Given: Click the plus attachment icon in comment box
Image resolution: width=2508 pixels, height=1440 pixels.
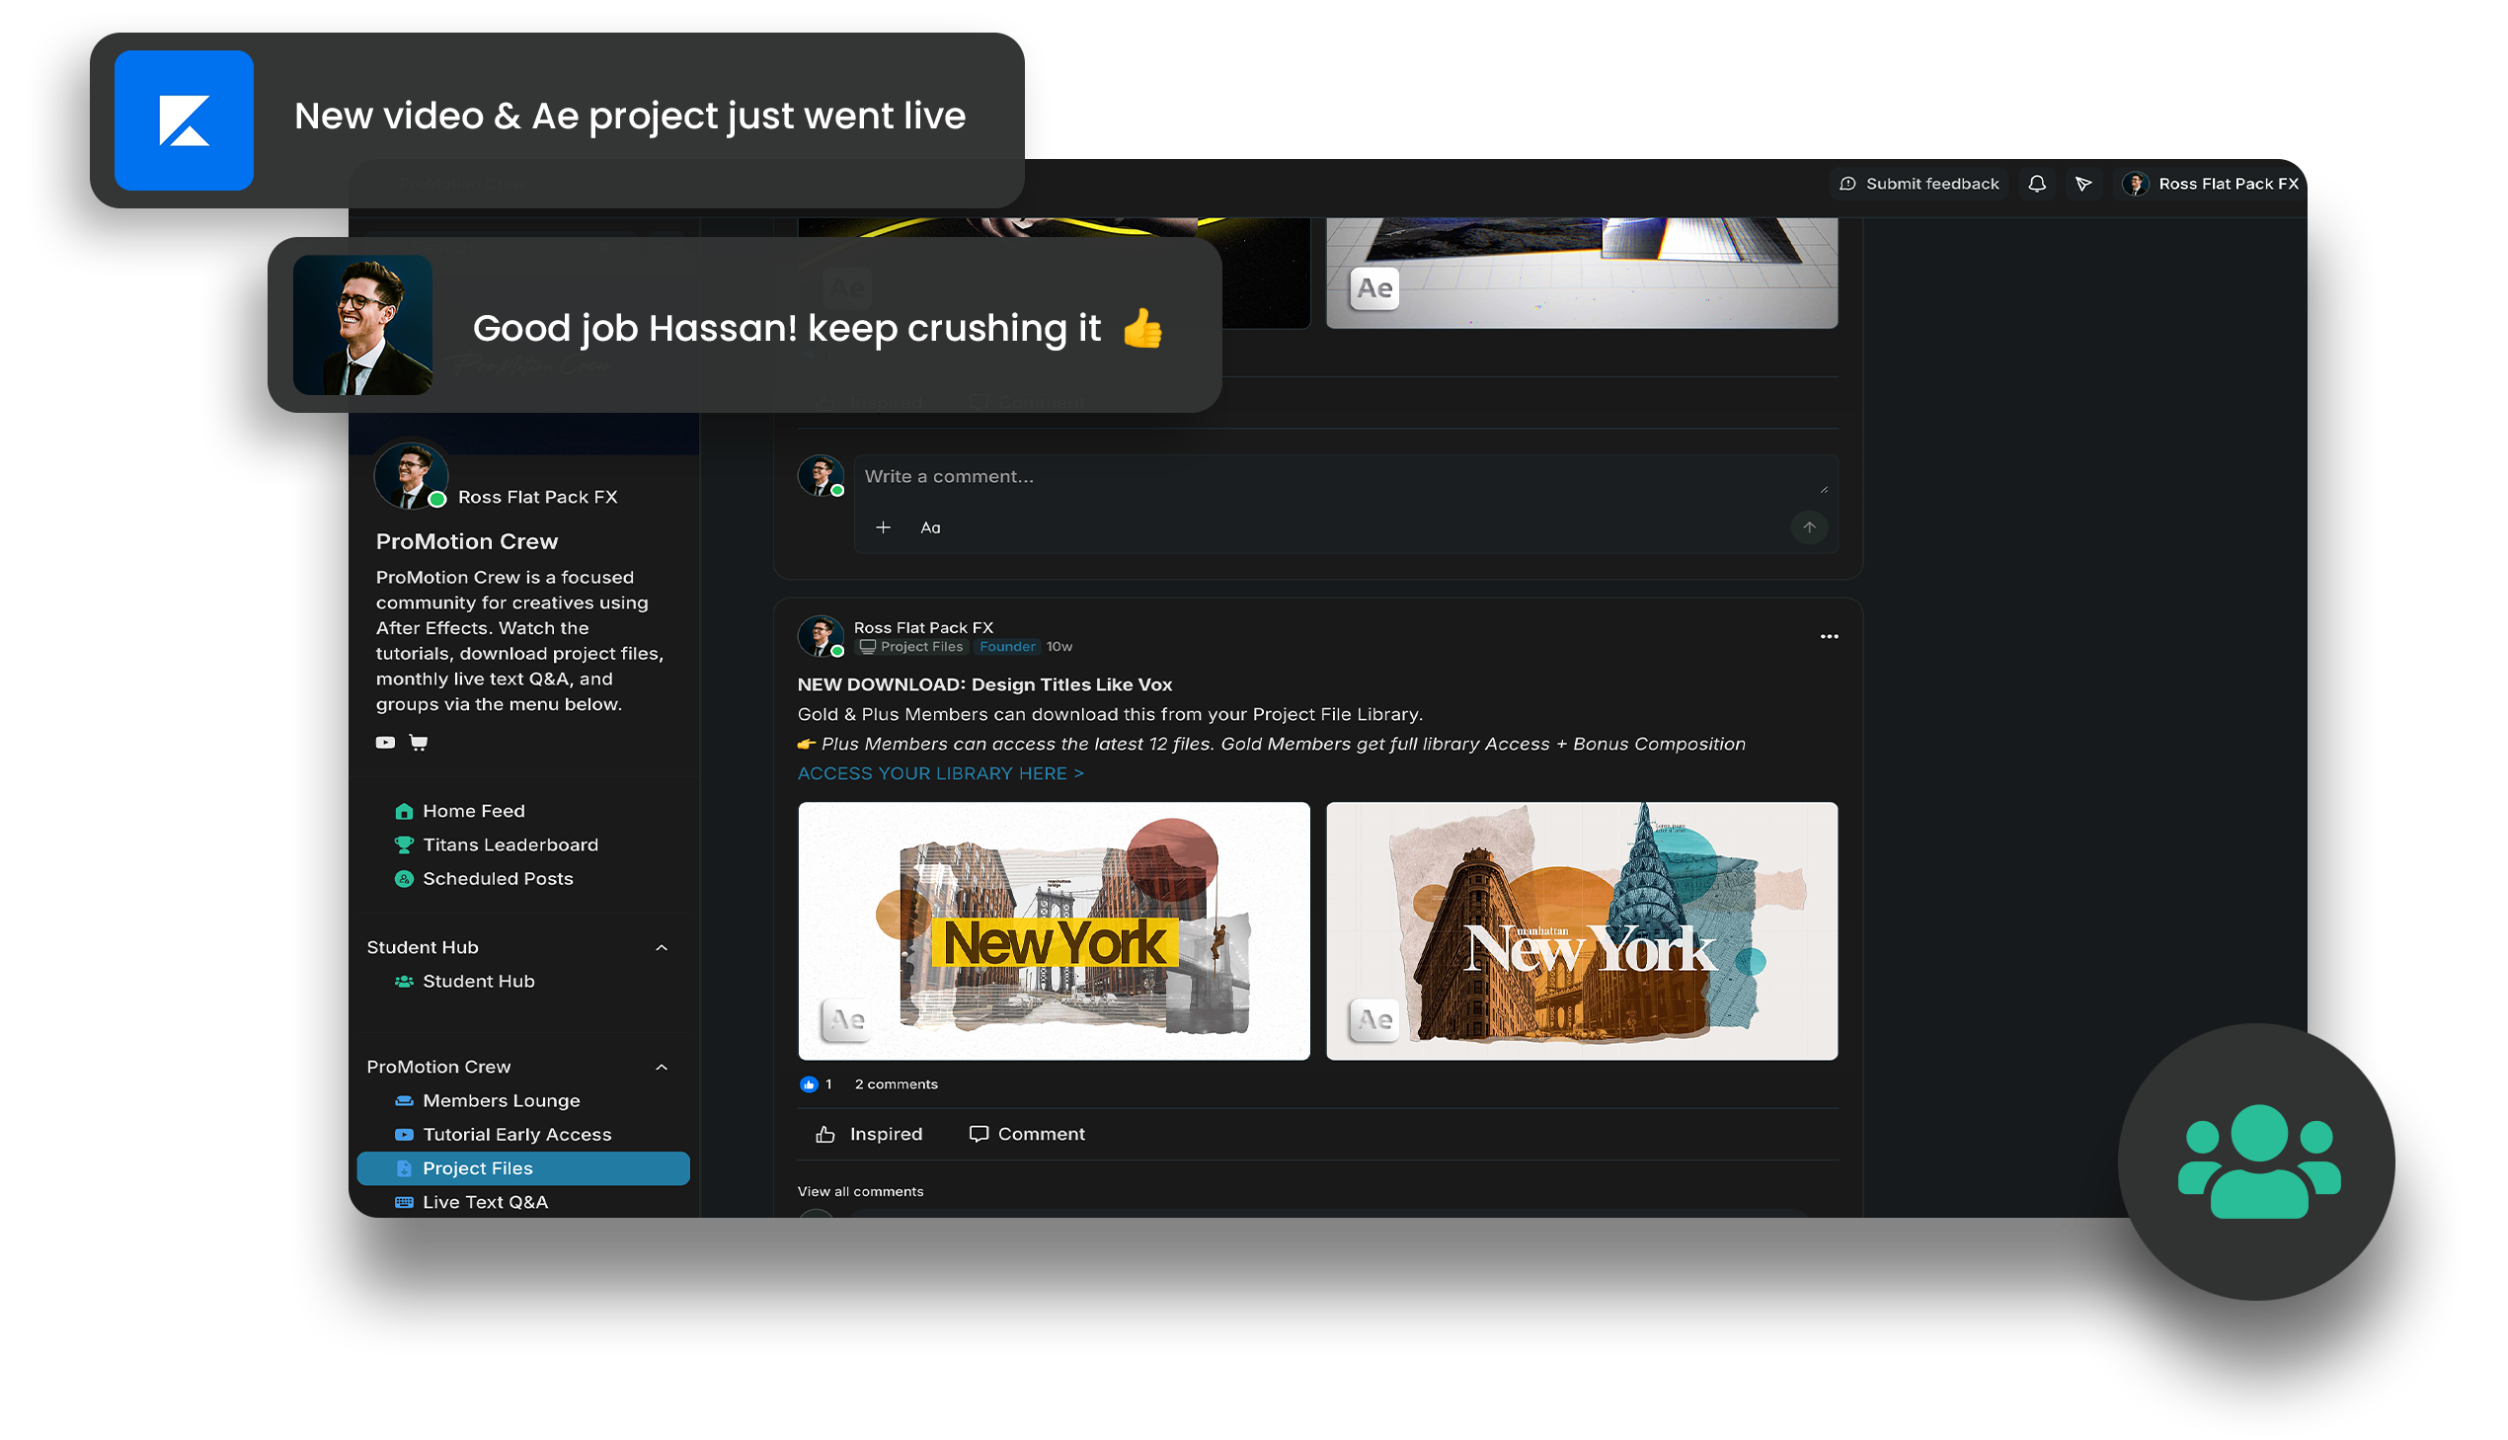Looking at the screenshot, I should tap(883, 527).
